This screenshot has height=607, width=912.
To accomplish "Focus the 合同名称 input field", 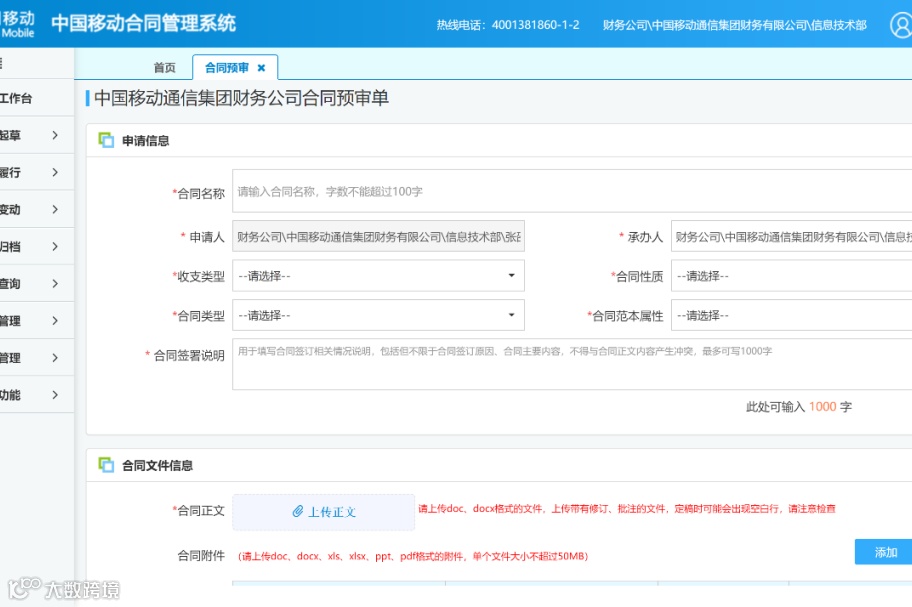I will pos(572,191).
